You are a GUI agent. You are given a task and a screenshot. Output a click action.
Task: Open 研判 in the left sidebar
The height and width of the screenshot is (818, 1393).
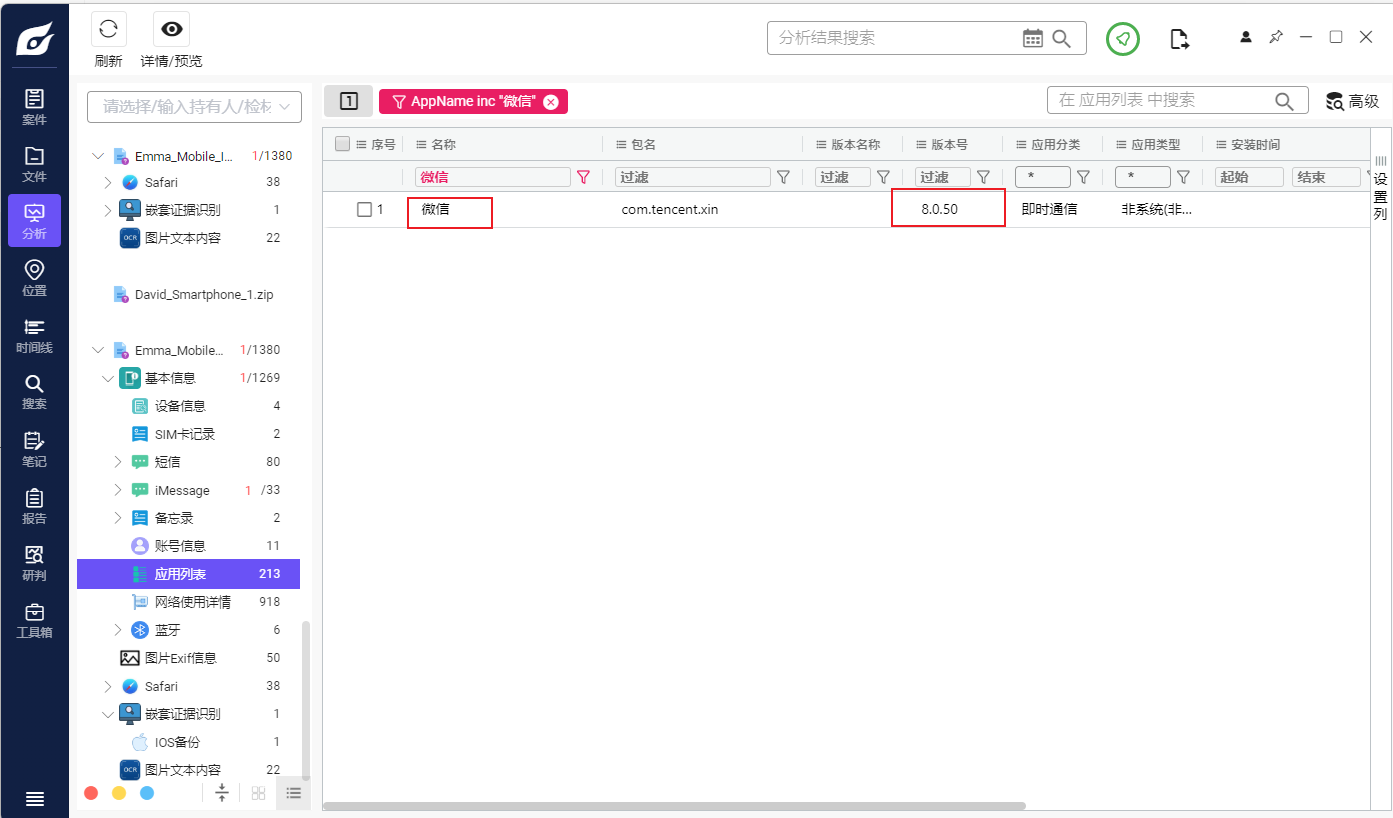(34, 562)
